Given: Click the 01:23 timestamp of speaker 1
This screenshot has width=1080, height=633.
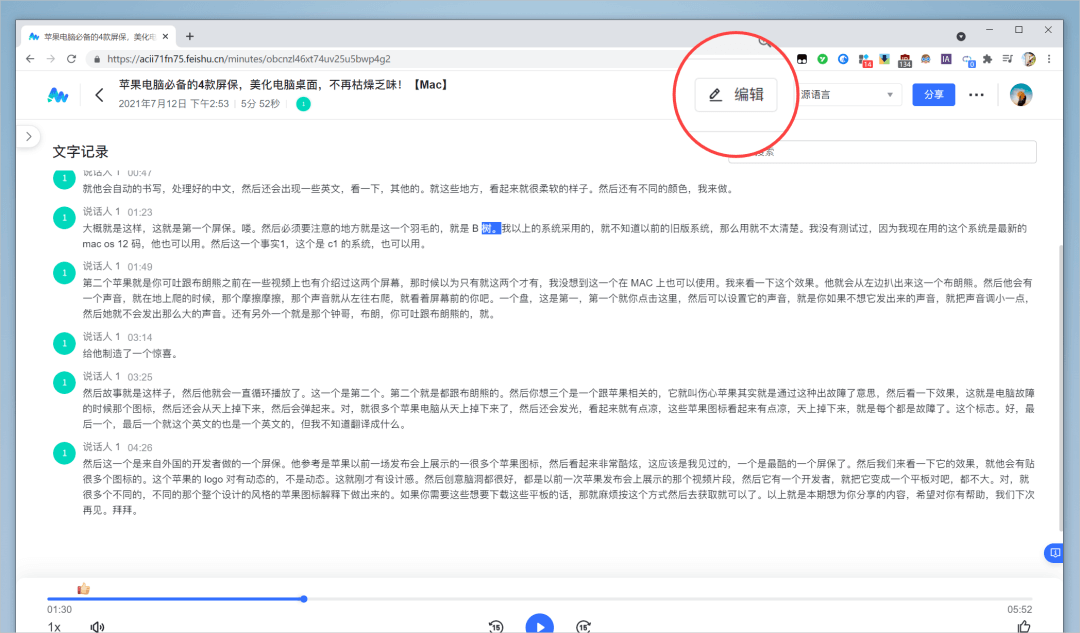Looking at the screenshot, I should pos(140,212).
